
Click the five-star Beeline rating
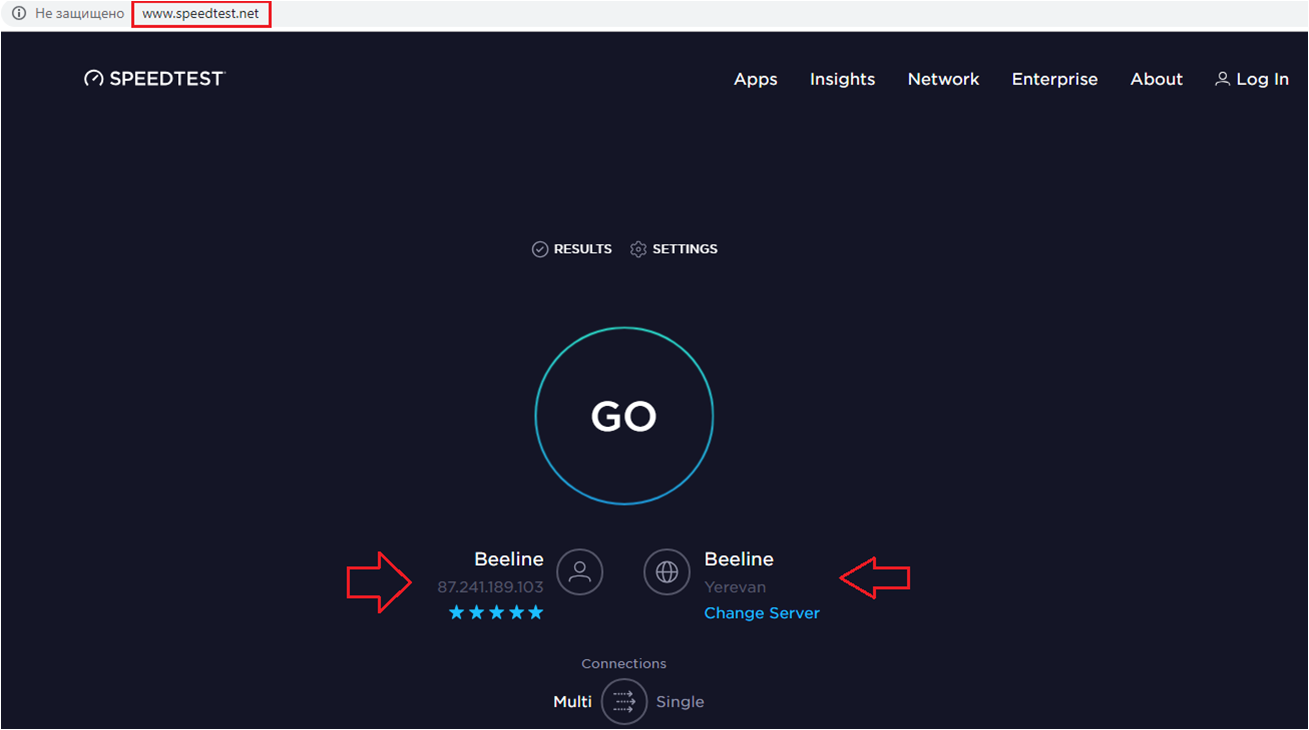pos(496,612)
